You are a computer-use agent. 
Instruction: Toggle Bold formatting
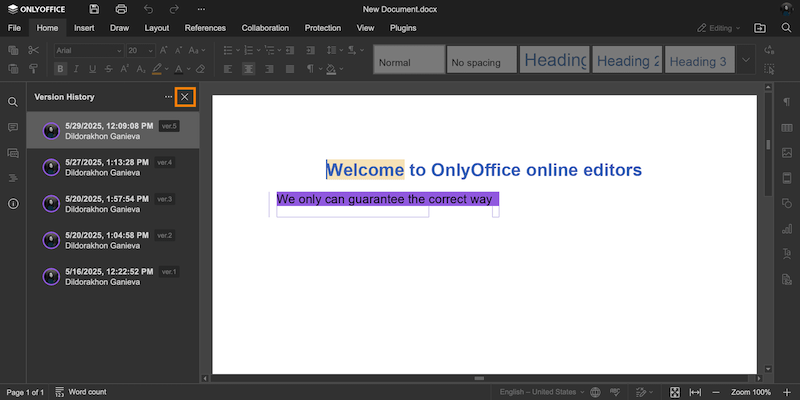(60, 69)
